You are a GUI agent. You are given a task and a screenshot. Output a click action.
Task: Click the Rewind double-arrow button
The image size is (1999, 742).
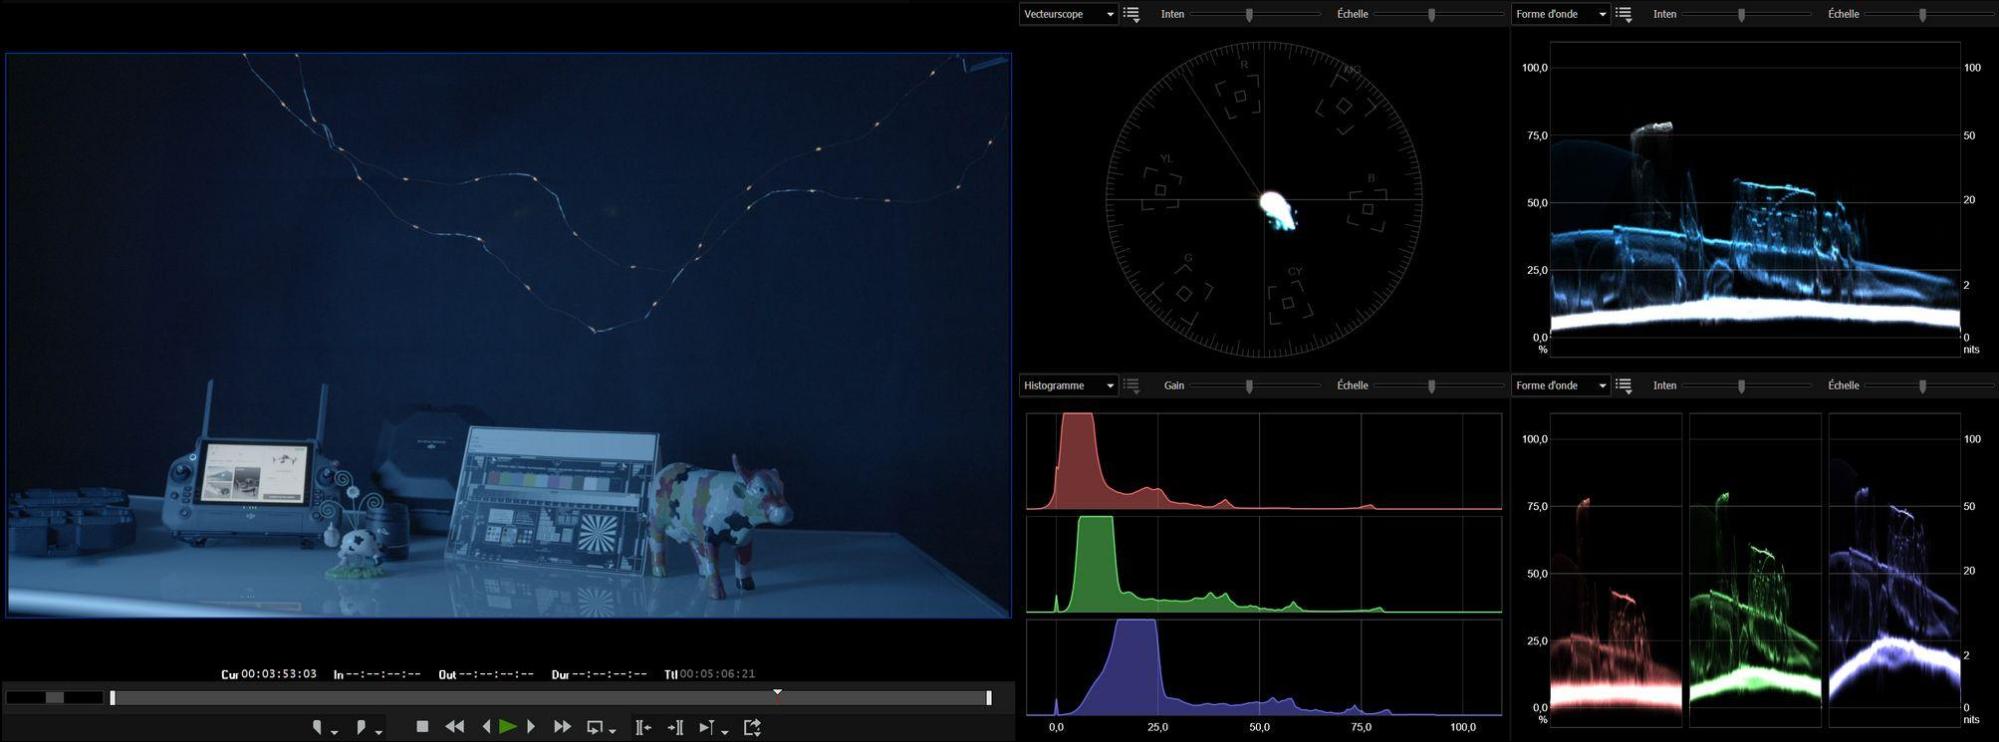(454, 727)
